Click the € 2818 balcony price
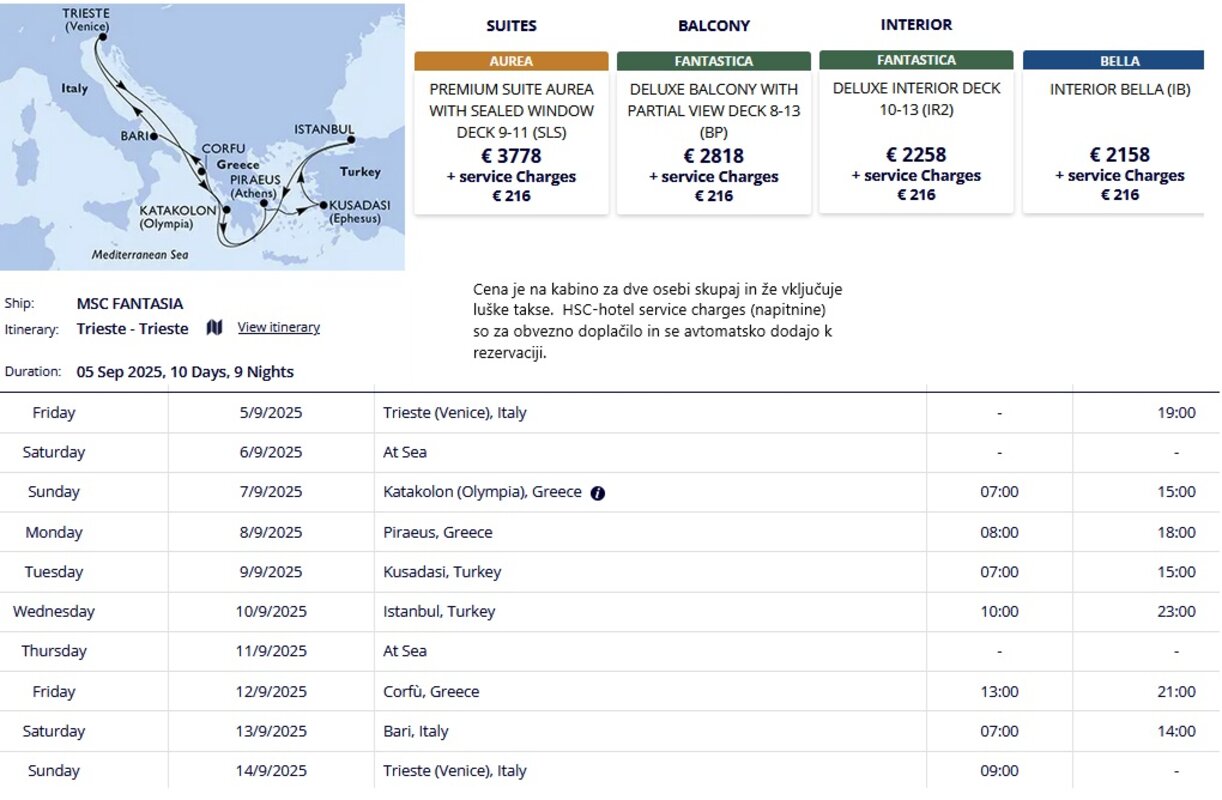The image size is (1222, 800). pyautogui.click(x=714, y=156)
